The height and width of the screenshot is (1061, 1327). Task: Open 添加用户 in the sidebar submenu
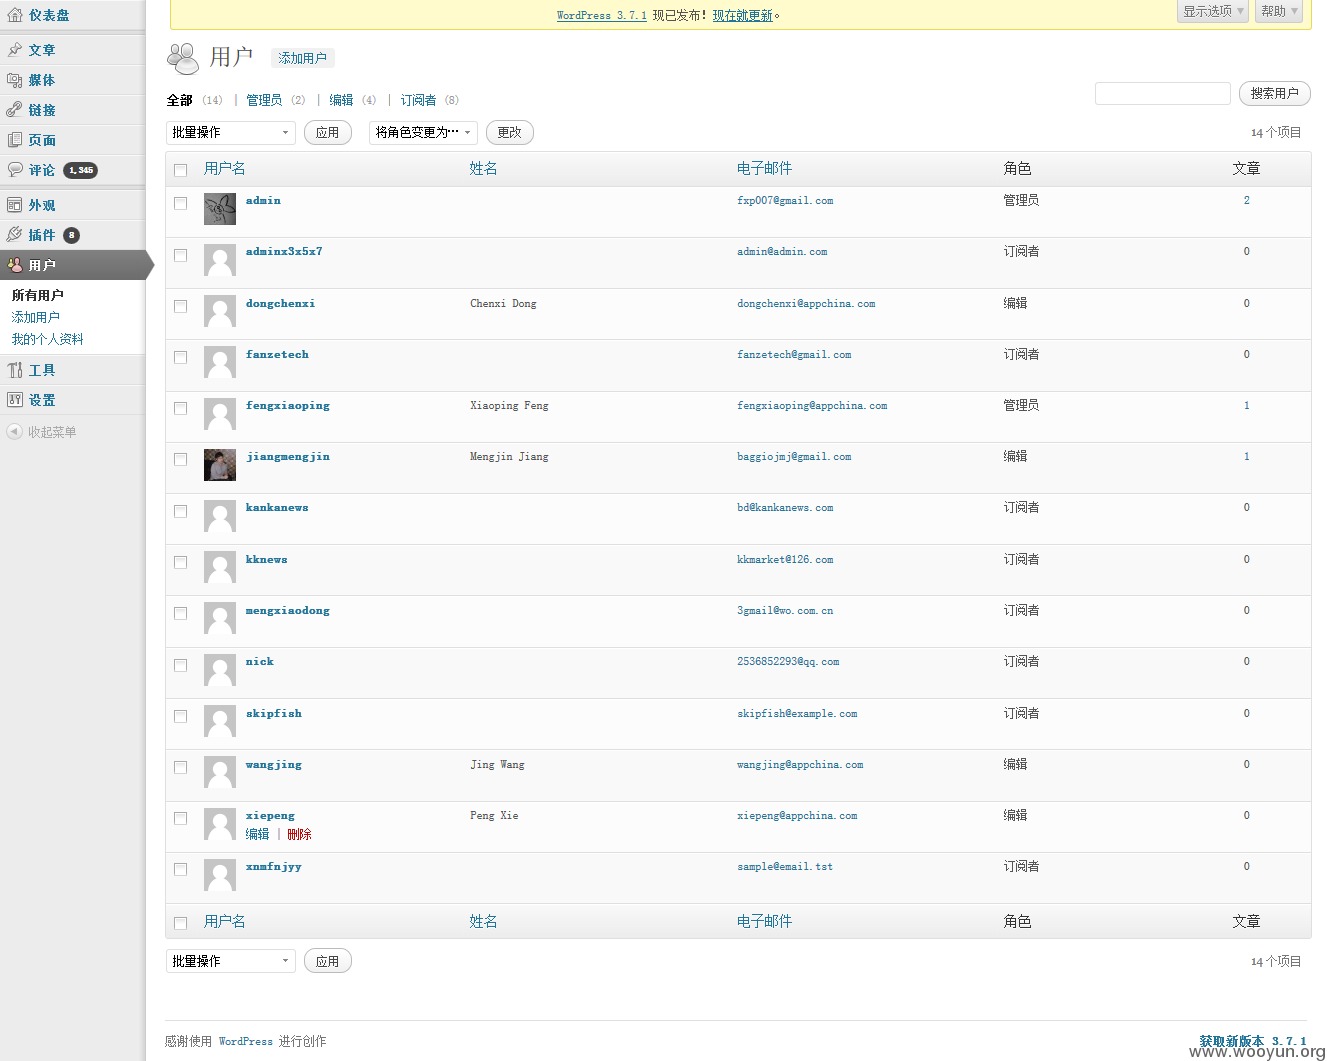pos(36,317)
